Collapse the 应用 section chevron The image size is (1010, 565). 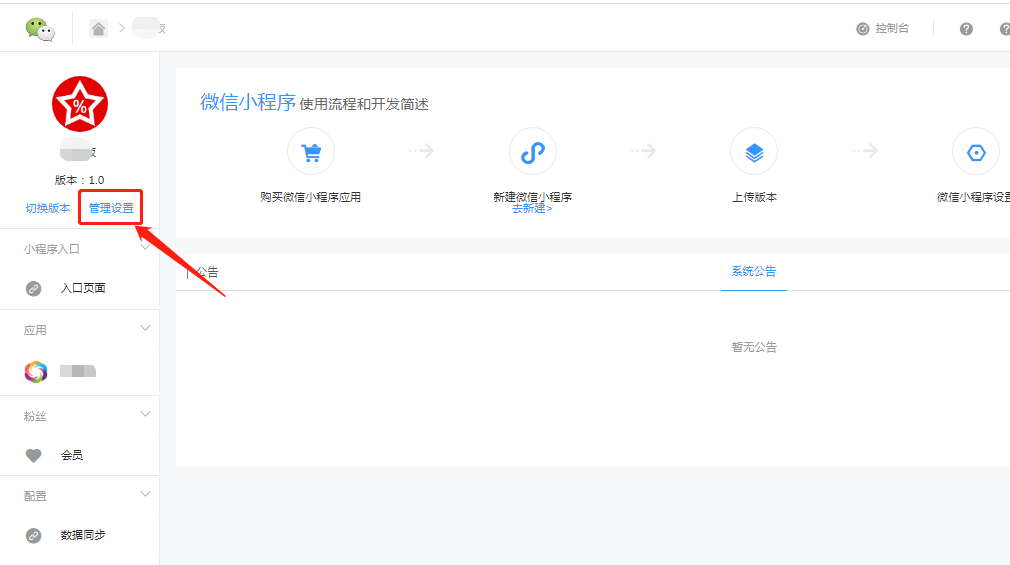(145, 329)
